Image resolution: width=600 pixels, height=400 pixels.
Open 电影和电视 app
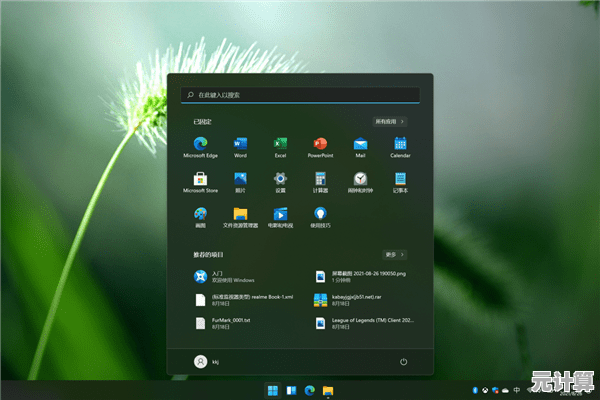pos(280,216)
